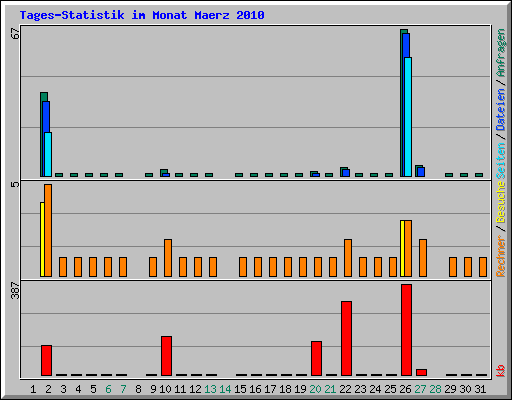The width and height of the screenshot is (512, 400).
Task: Click the x-axis day label "1"
Action: tap(33, 389)
